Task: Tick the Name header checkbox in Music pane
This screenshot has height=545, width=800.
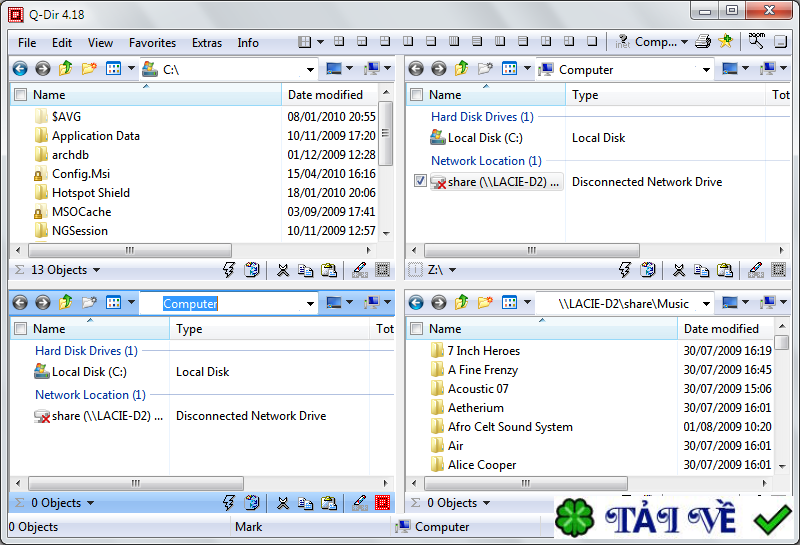Action: pyautogui.click(x=416, y=329)
